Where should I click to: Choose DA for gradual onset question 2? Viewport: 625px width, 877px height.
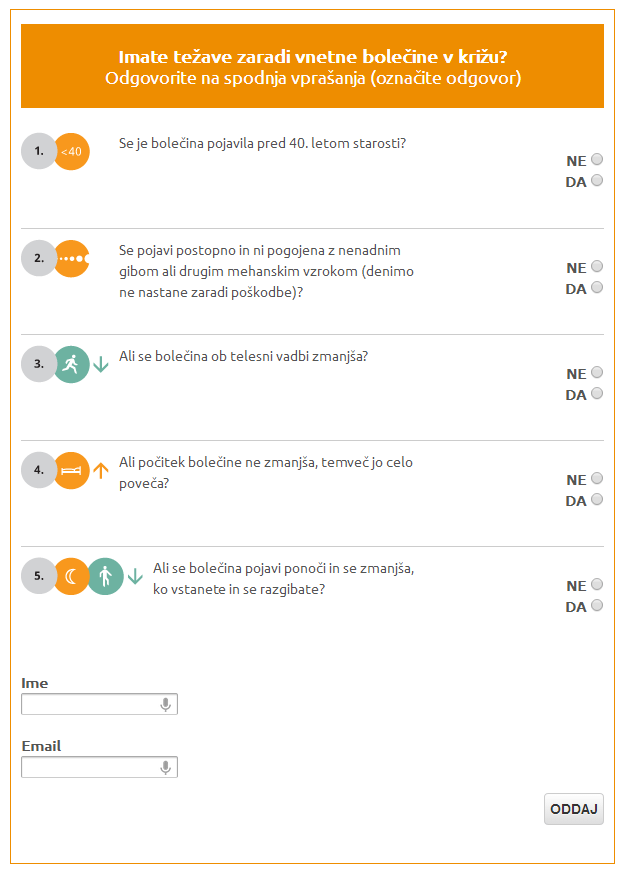click(x=597, y=288)
